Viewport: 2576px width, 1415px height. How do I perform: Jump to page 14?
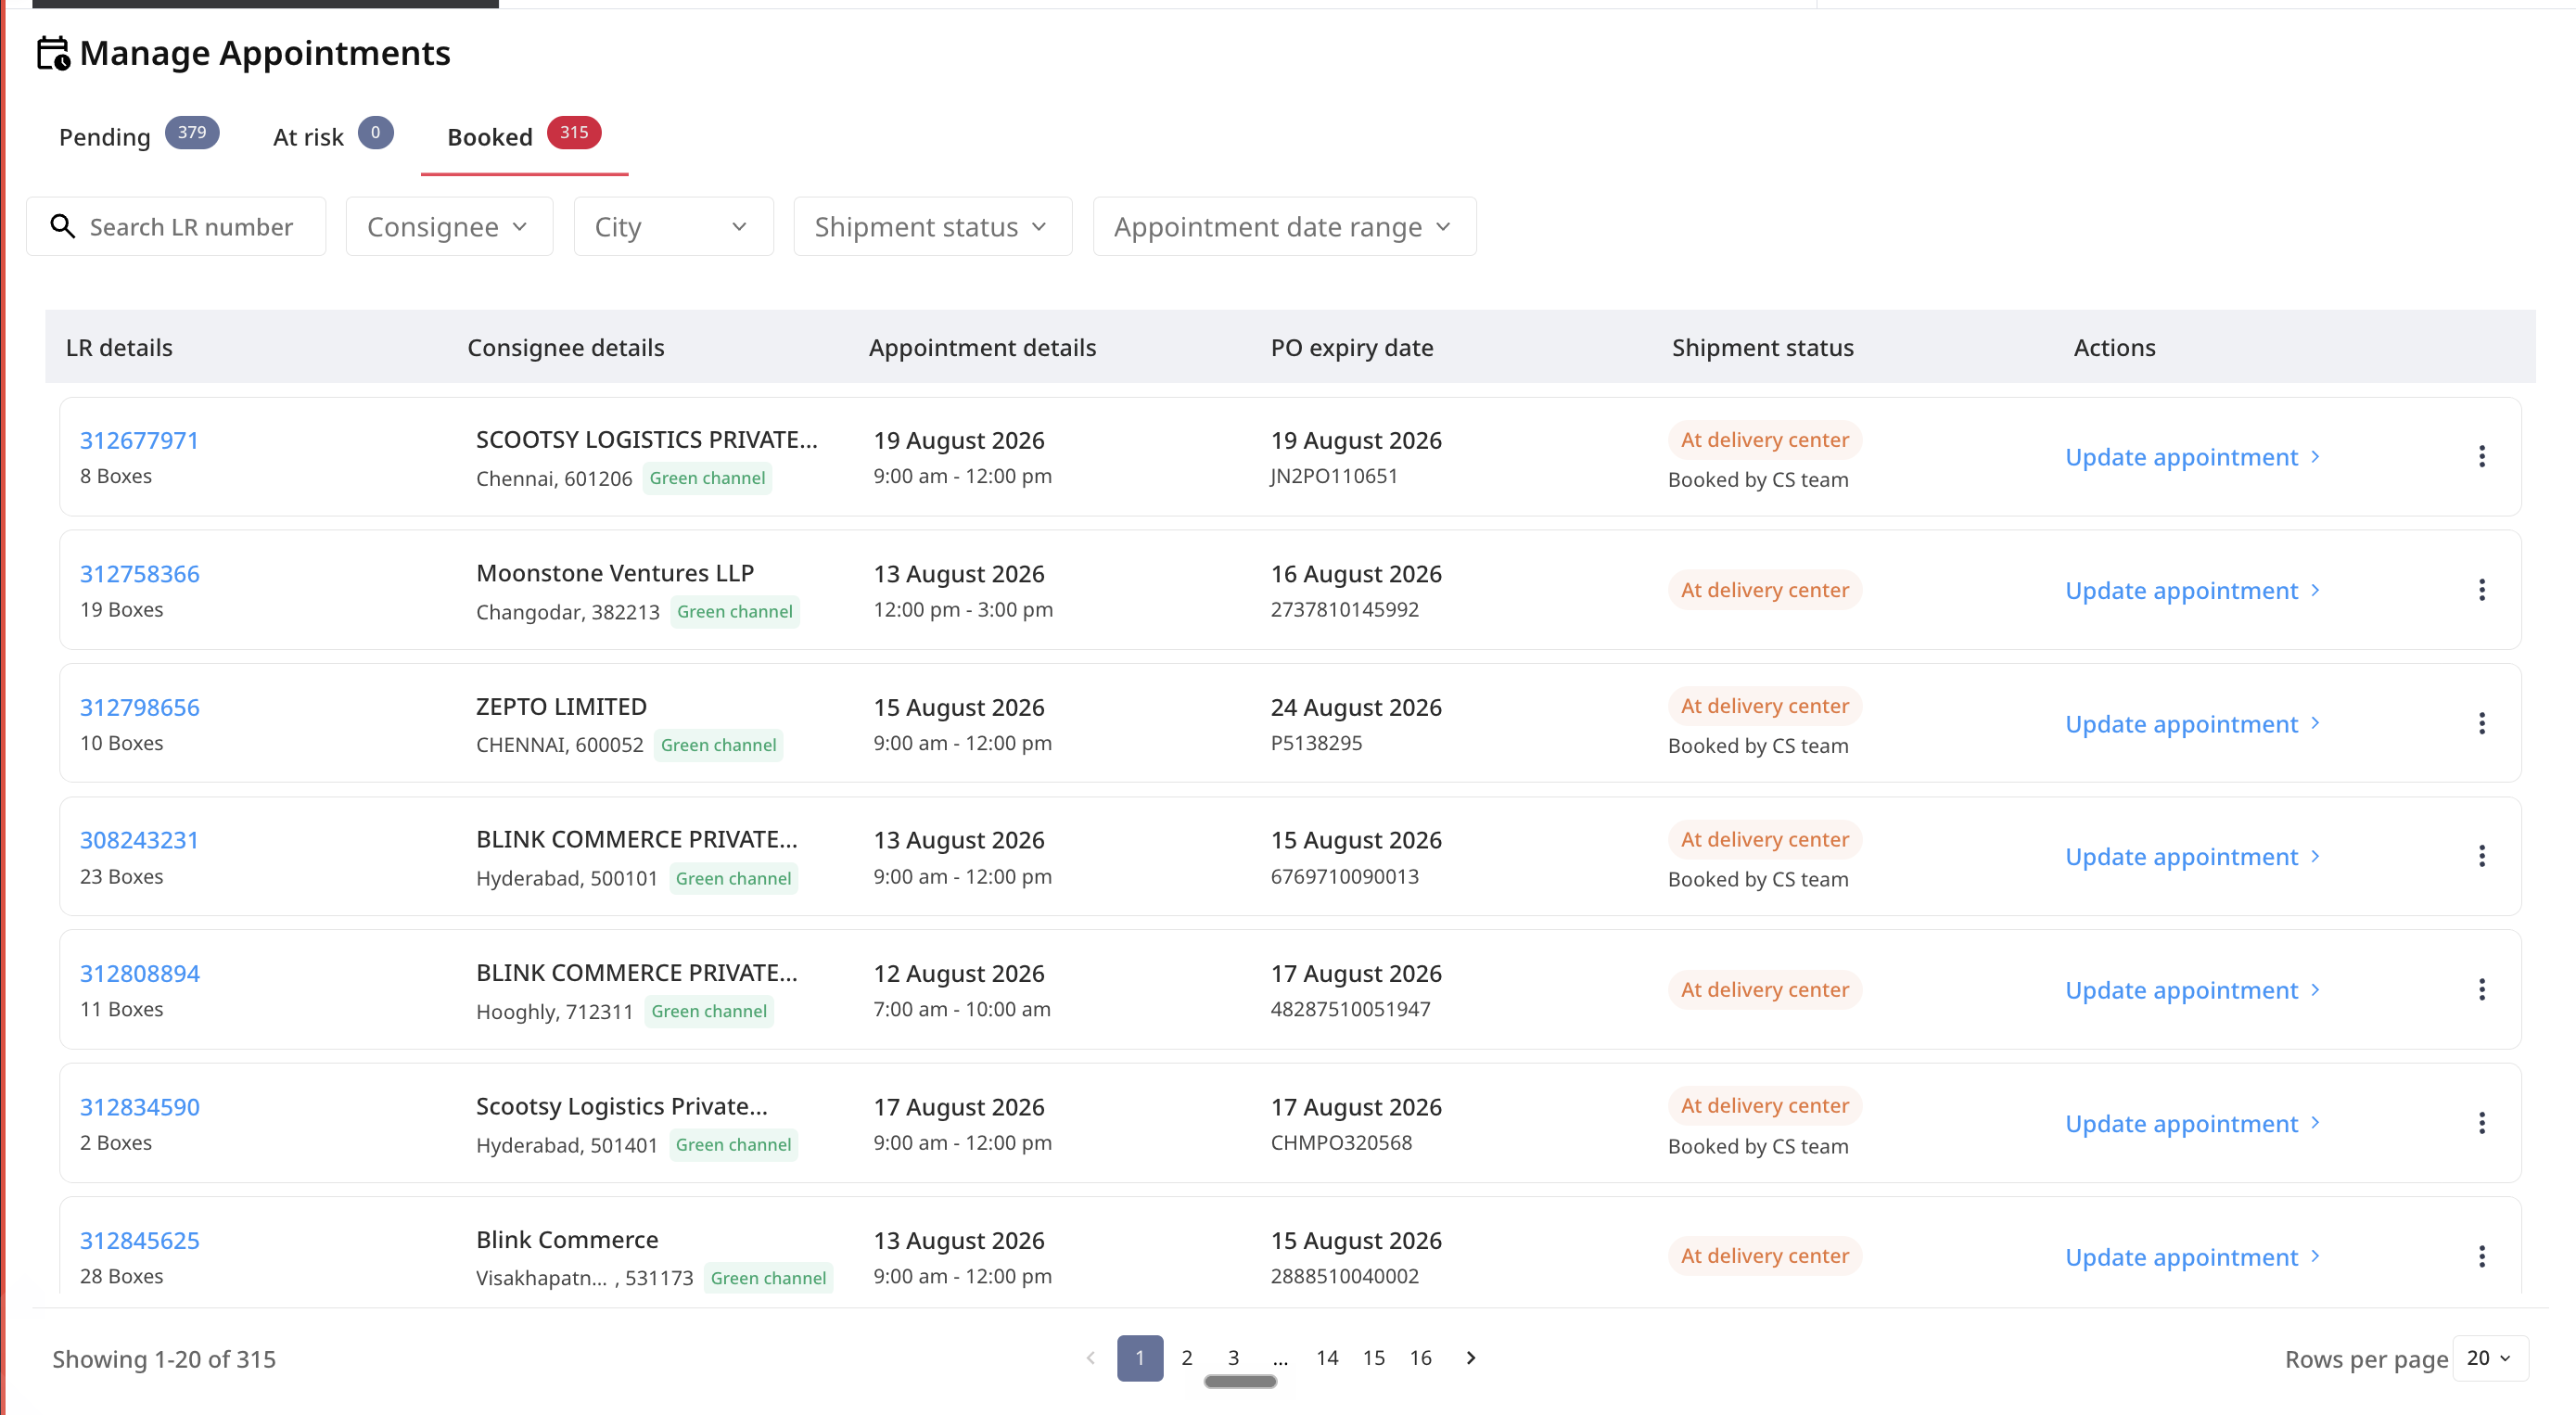1327,1358
